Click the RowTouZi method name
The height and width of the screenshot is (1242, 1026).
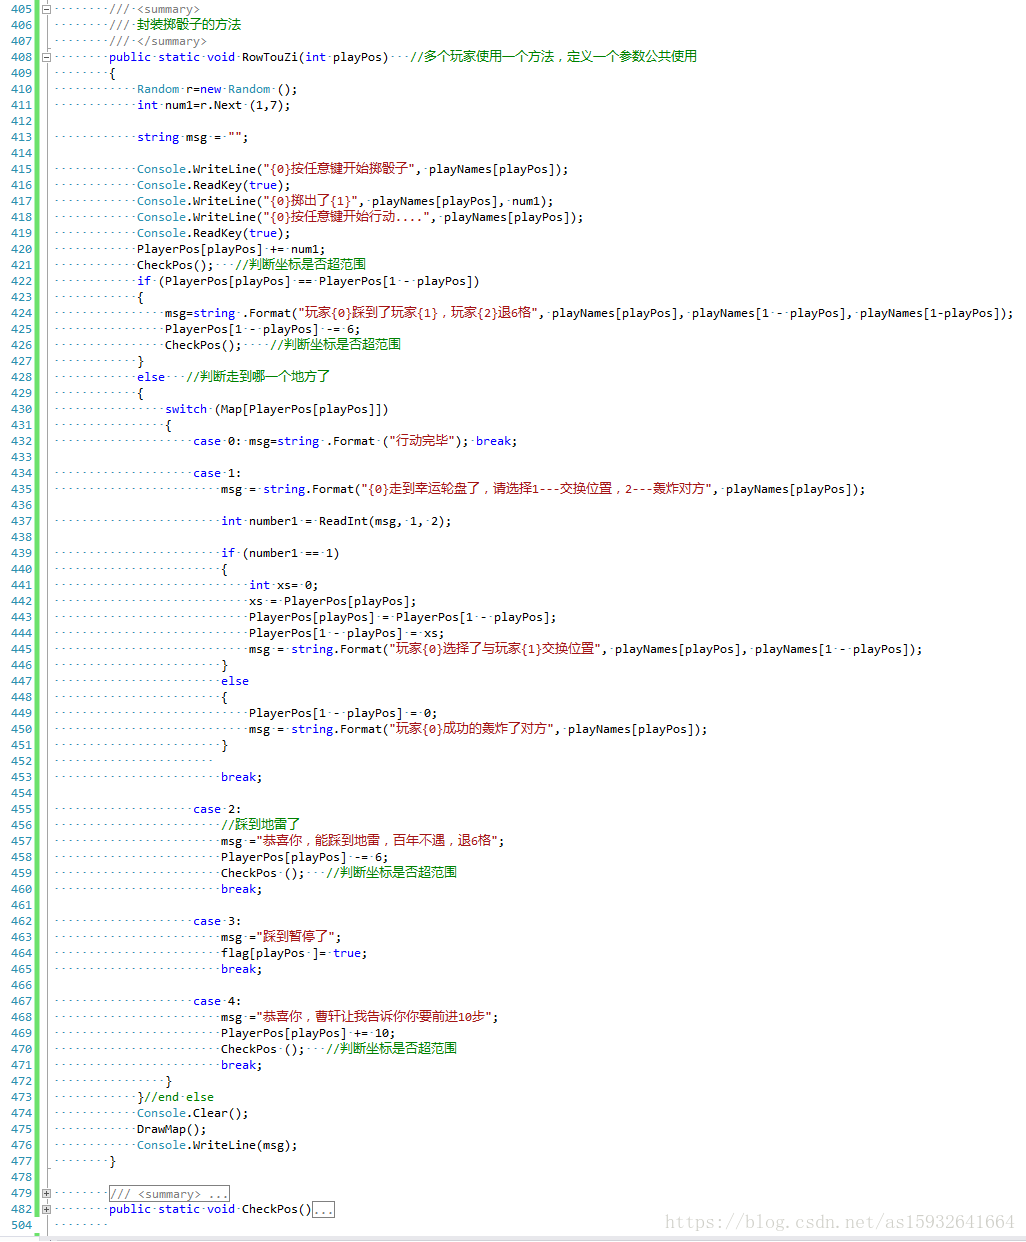tap(270, 57)
